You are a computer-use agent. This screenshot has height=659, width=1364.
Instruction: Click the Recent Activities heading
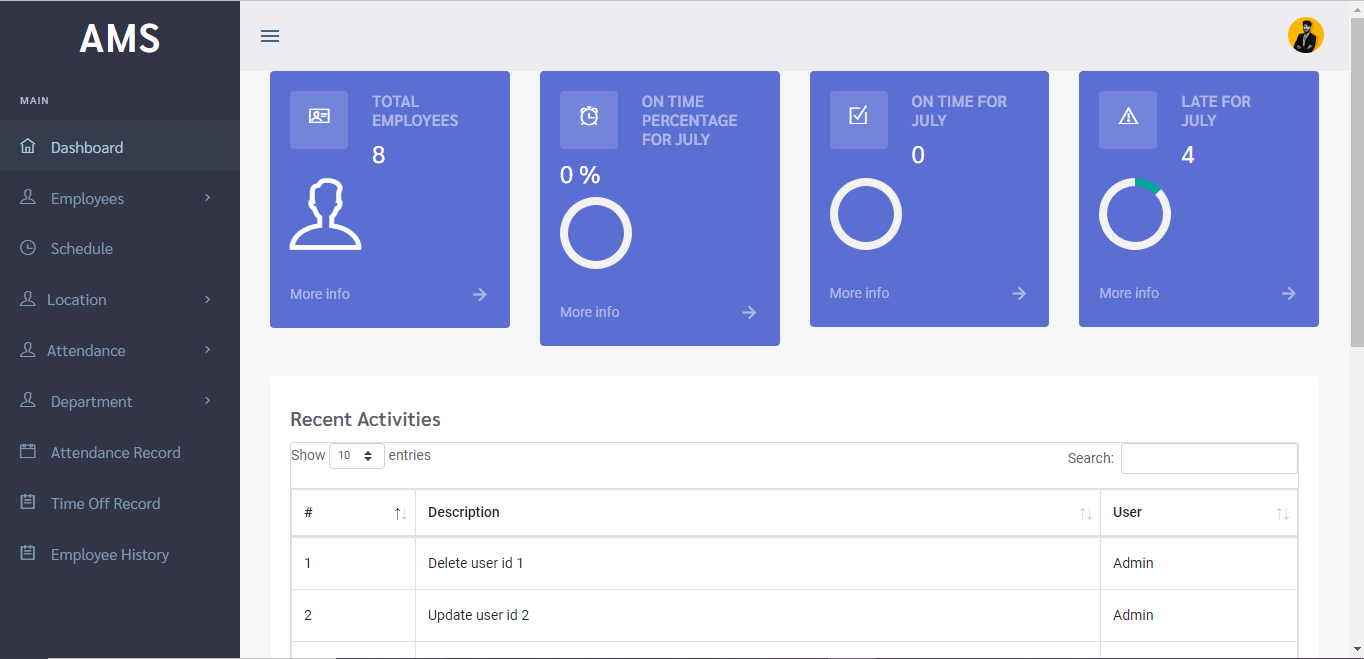pos(365,419)
